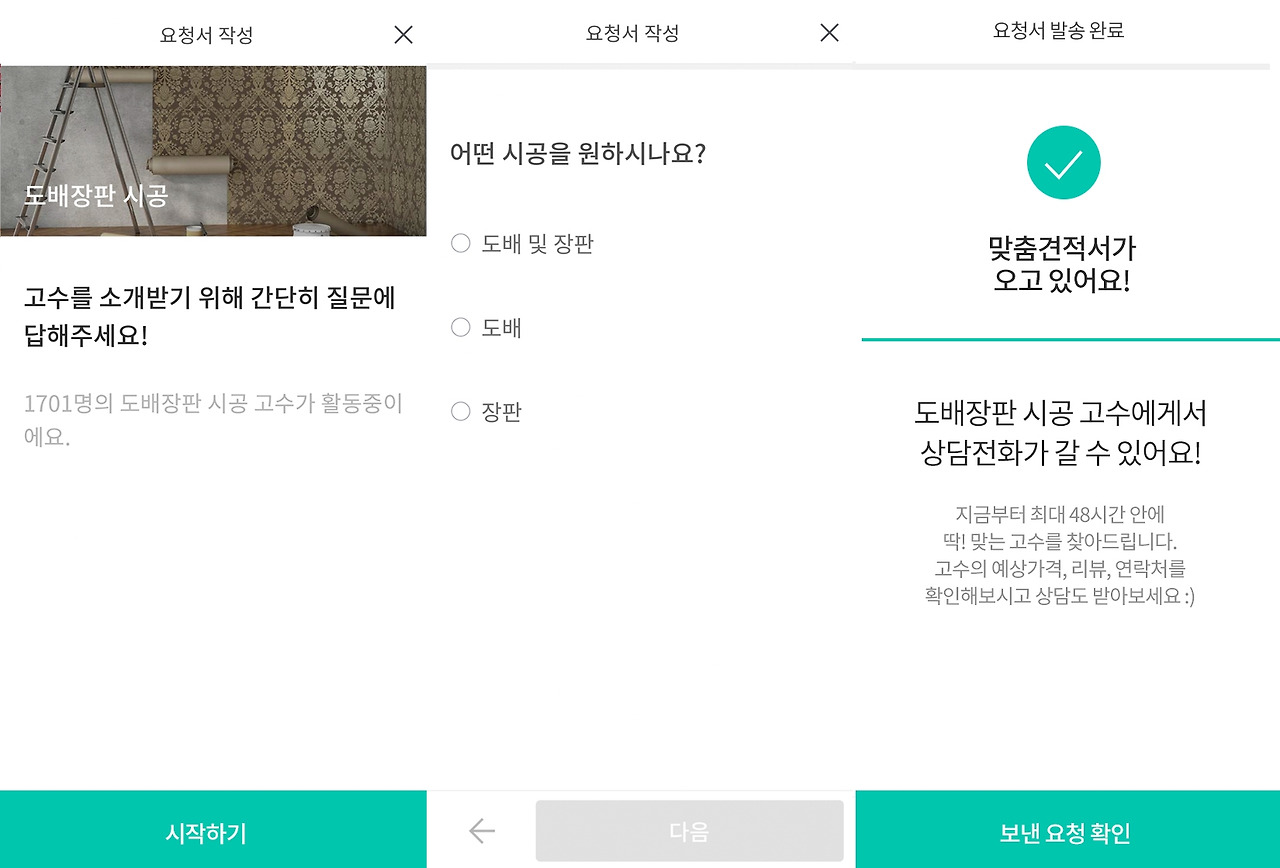Click the green checkmark success icon
This screenshot has height=868, width=1280.
click(x=1062, y=161)
